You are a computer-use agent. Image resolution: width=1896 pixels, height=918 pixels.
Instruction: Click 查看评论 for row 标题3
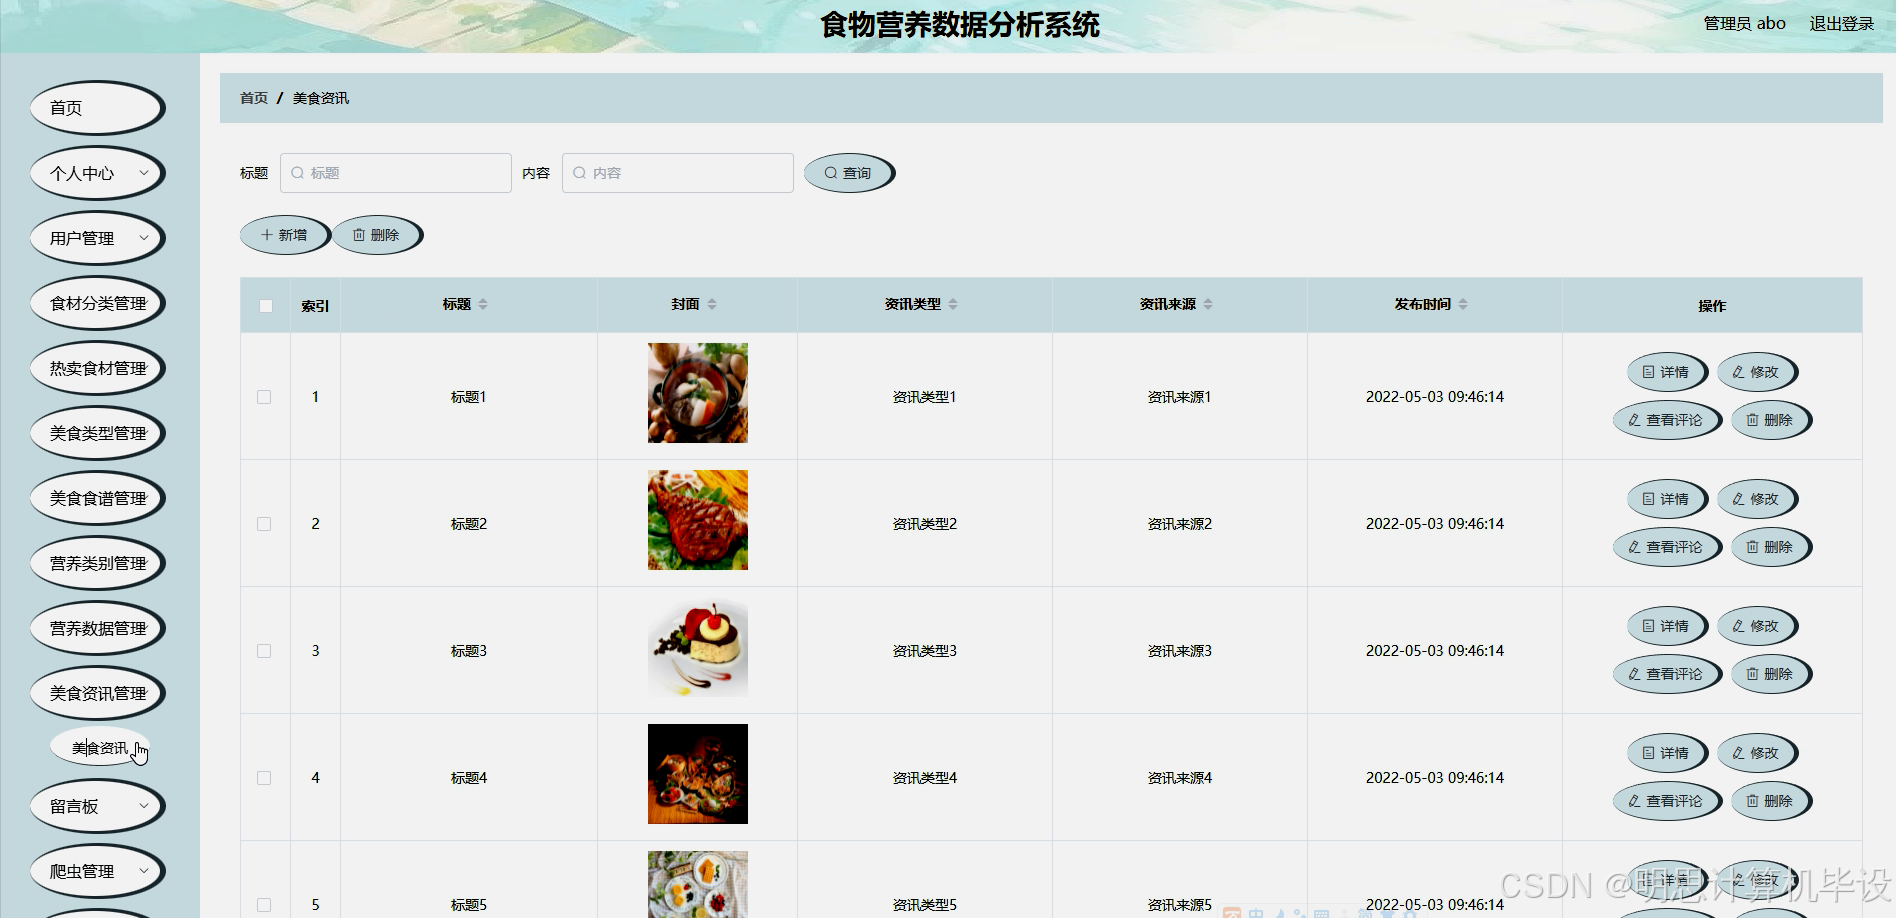[1666, 674]
